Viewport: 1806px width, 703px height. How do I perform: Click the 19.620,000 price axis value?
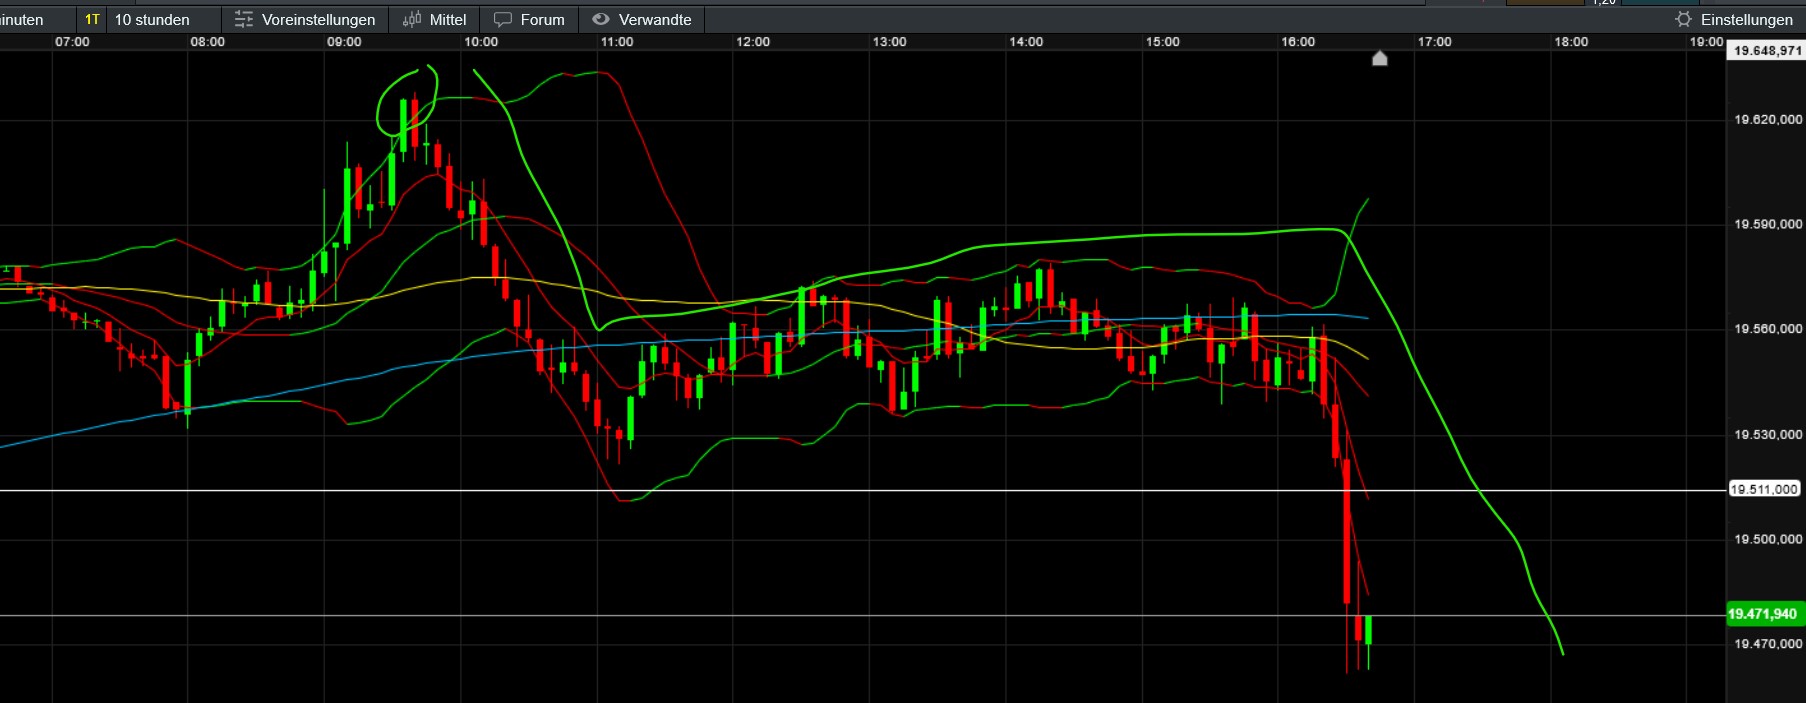point(1767,119)
